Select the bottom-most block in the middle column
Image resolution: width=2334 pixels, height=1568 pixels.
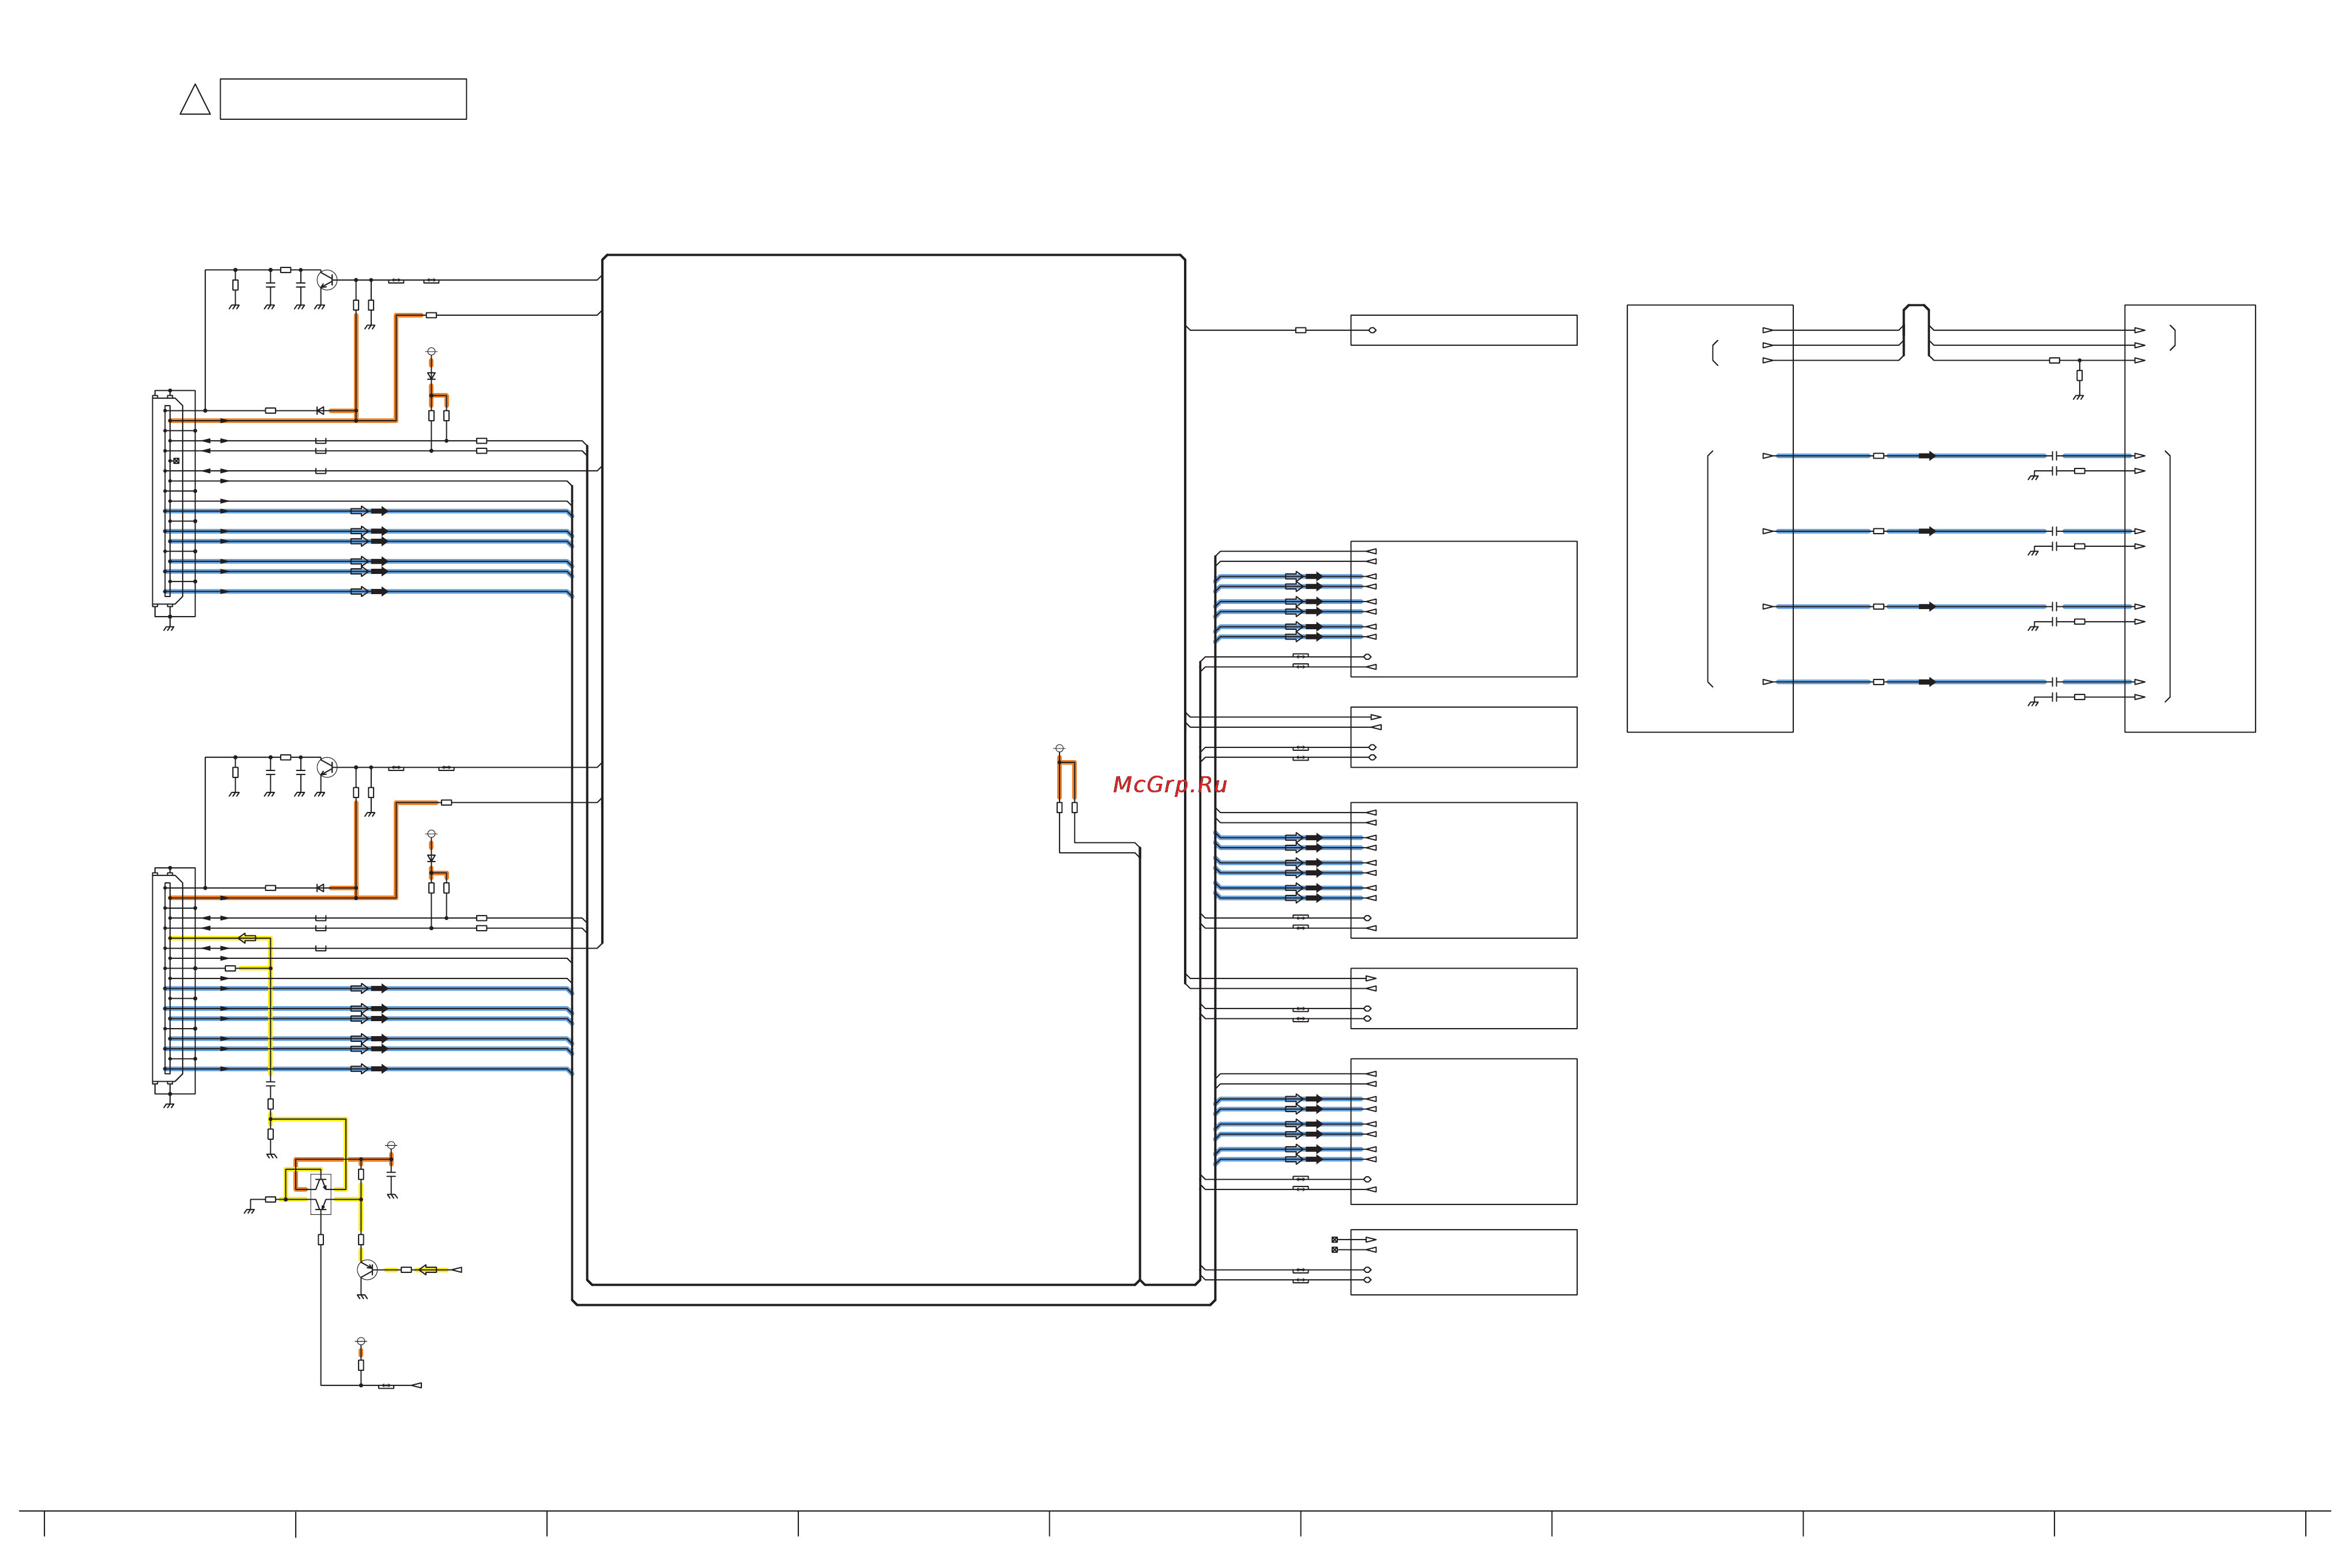(1463, 1262)
